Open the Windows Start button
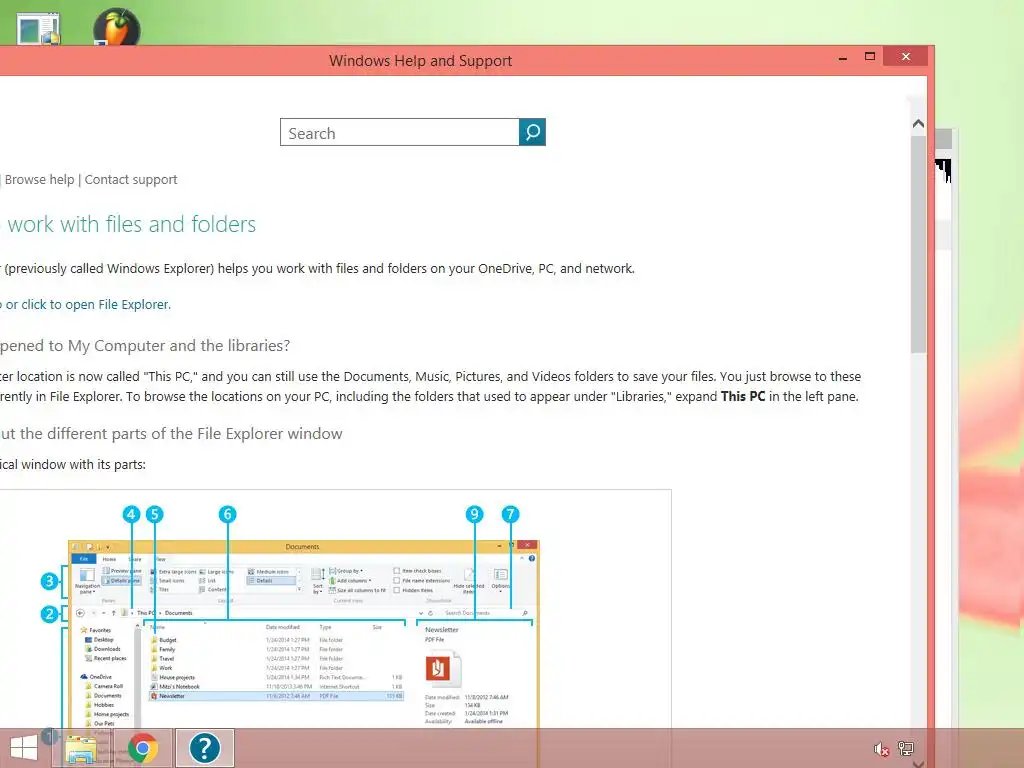The width and height of the screenshot is (1024, 768). coord(24,748)
